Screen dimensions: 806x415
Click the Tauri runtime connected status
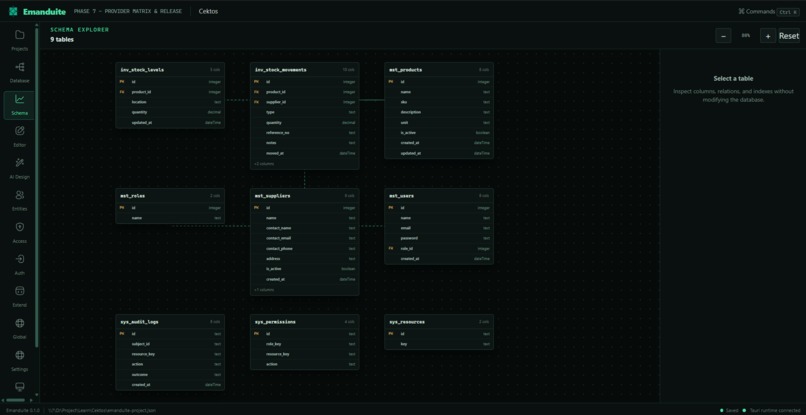pyautogui.click(x=772, y=410)
